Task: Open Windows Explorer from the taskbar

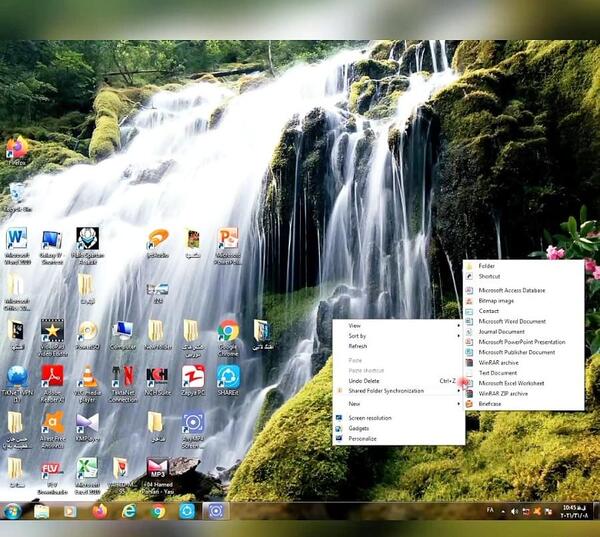Action: click(41, 511)
